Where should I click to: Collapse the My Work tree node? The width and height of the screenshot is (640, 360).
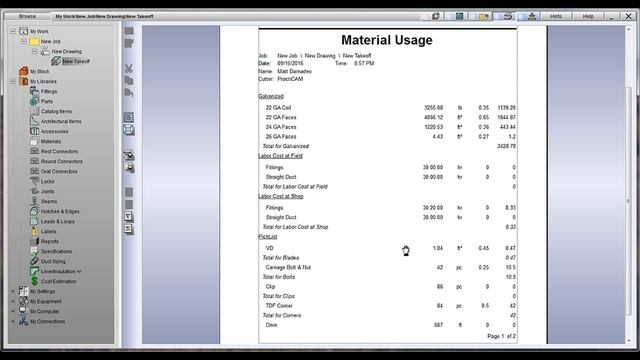click(x=13, y=31)
